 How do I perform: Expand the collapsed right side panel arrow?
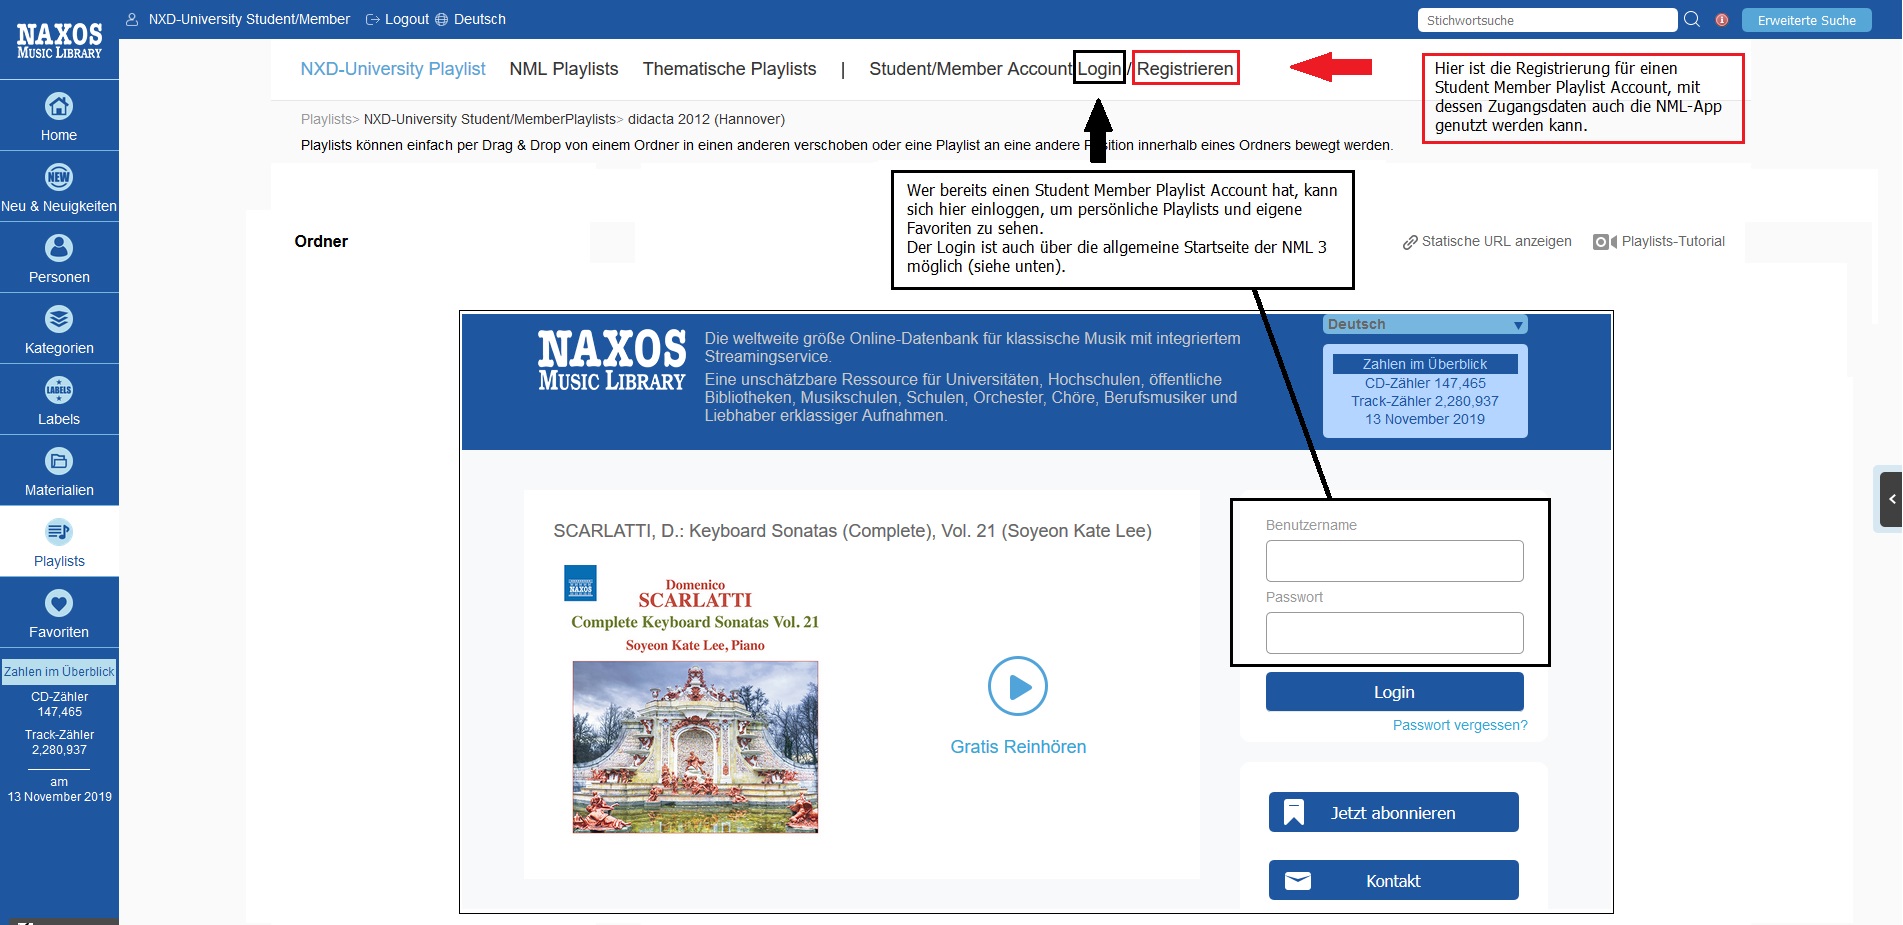coord(1890,498)
